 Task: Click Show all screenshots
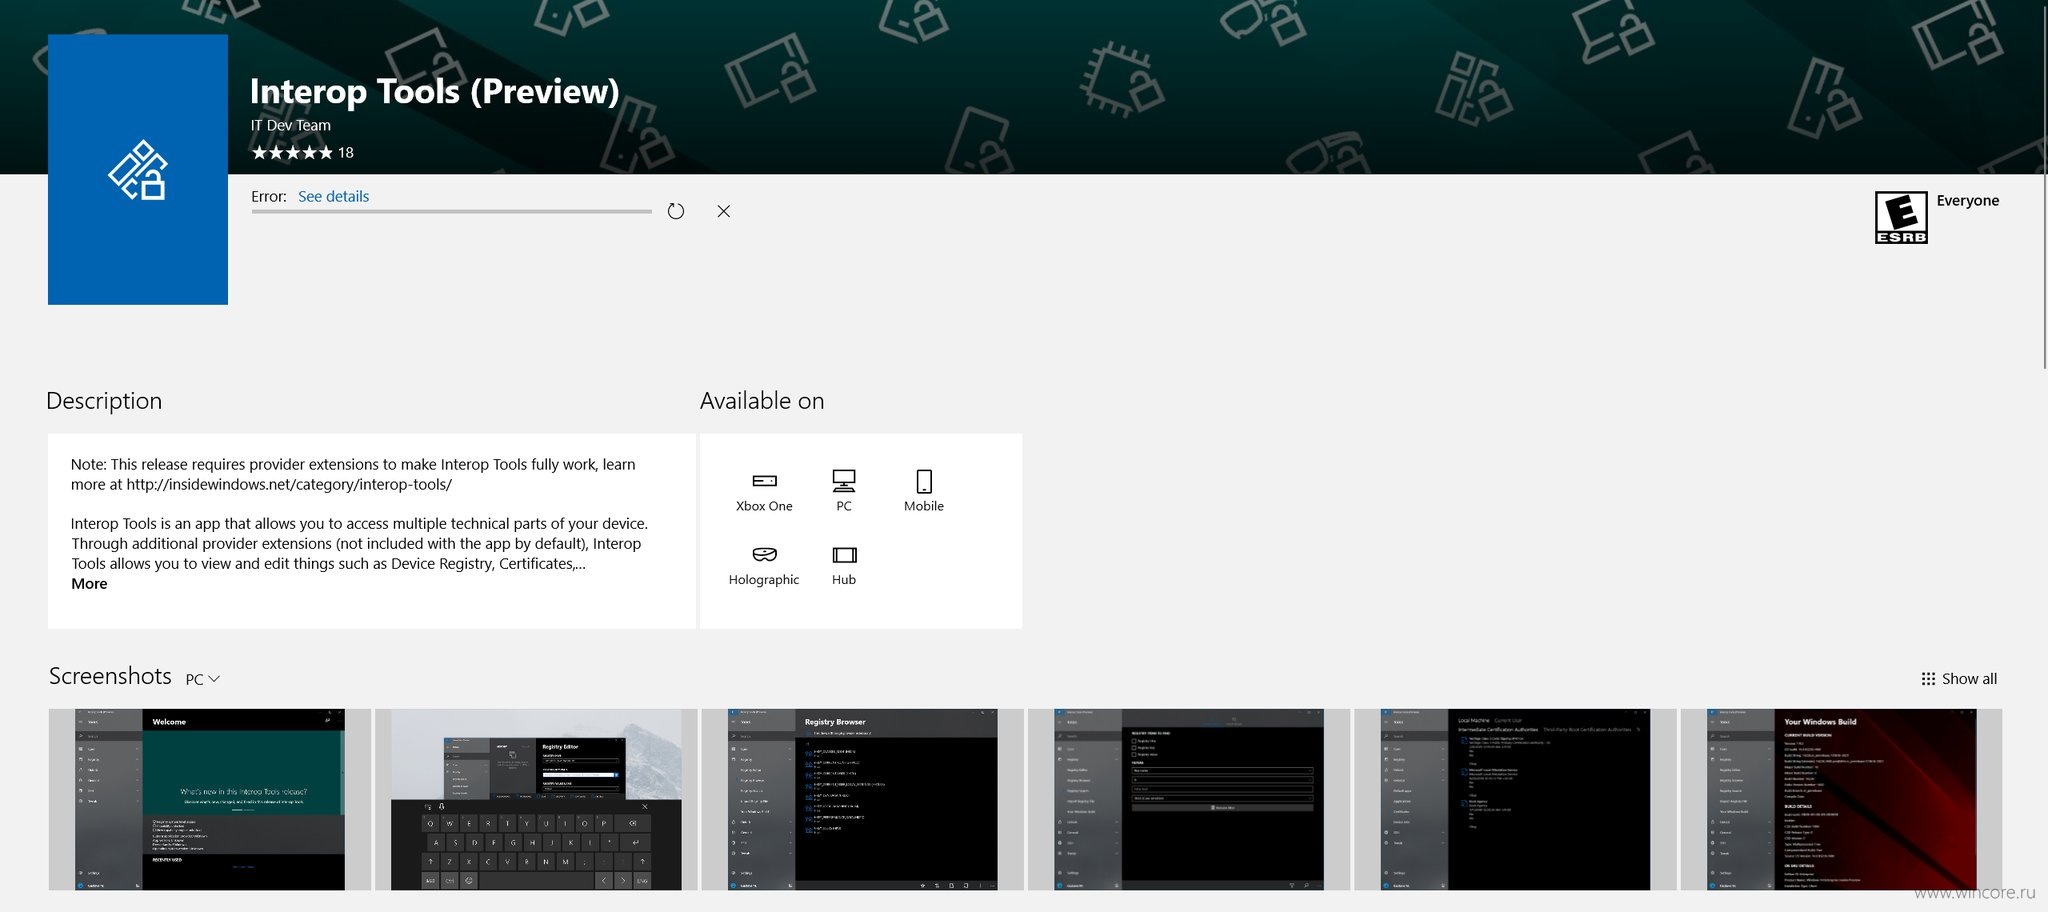coord(1959,679)
